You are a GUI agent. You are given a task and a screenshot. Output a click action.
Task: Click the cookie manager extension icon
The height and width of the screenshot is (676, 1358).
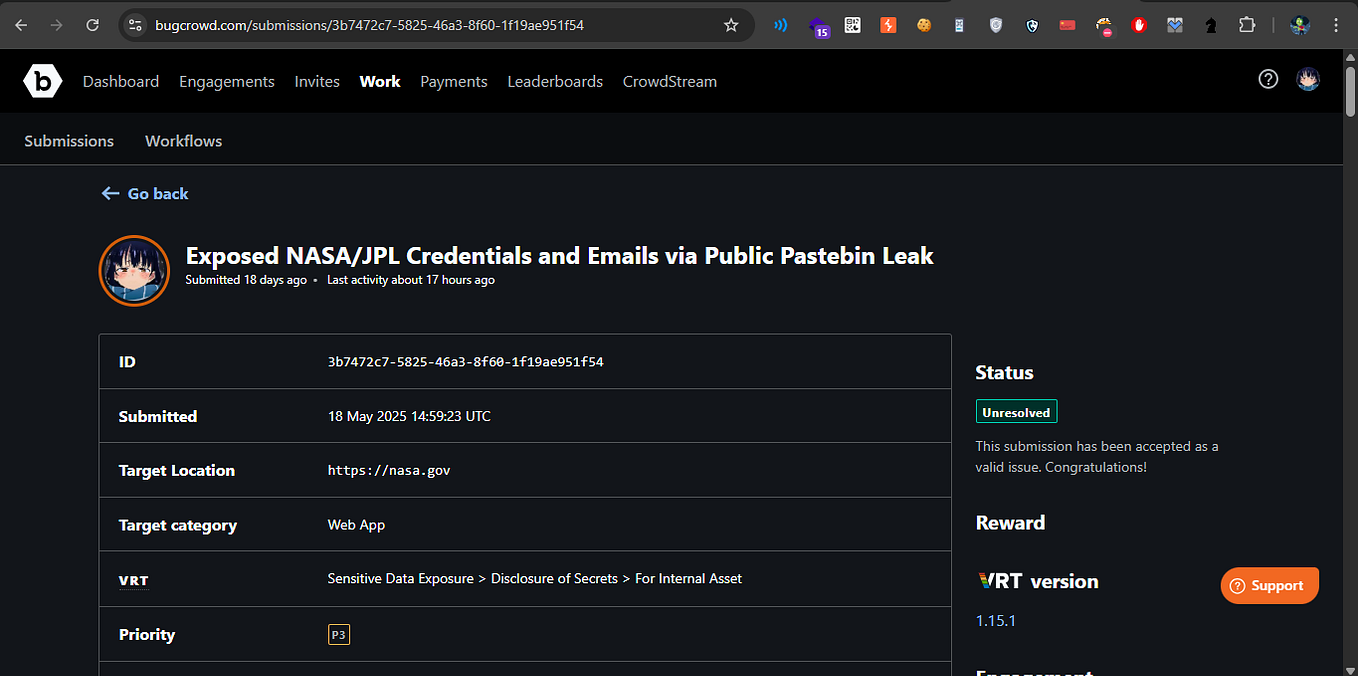(x=923, y=25)
